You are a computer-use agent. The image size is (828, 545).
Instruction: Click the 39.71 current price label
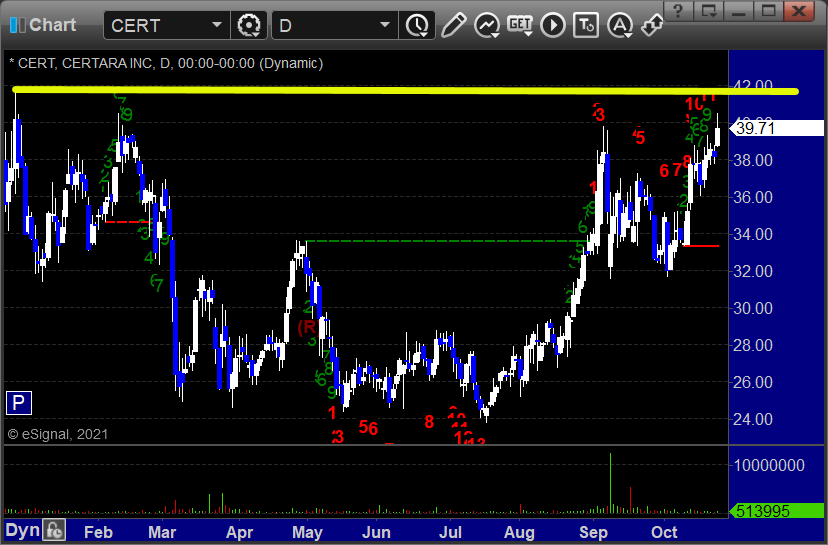[776, 128]
